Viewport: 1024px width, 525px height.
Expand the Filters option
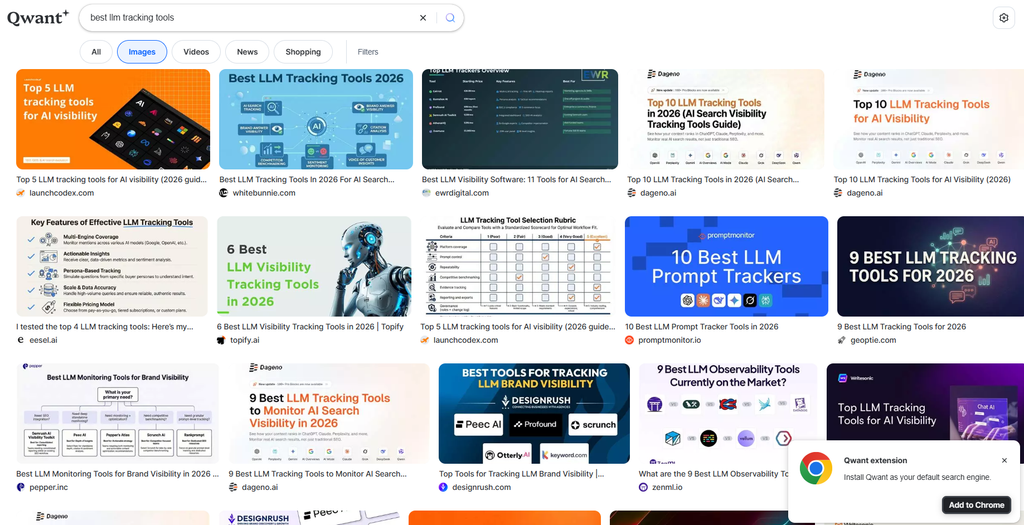click(368, 52)
